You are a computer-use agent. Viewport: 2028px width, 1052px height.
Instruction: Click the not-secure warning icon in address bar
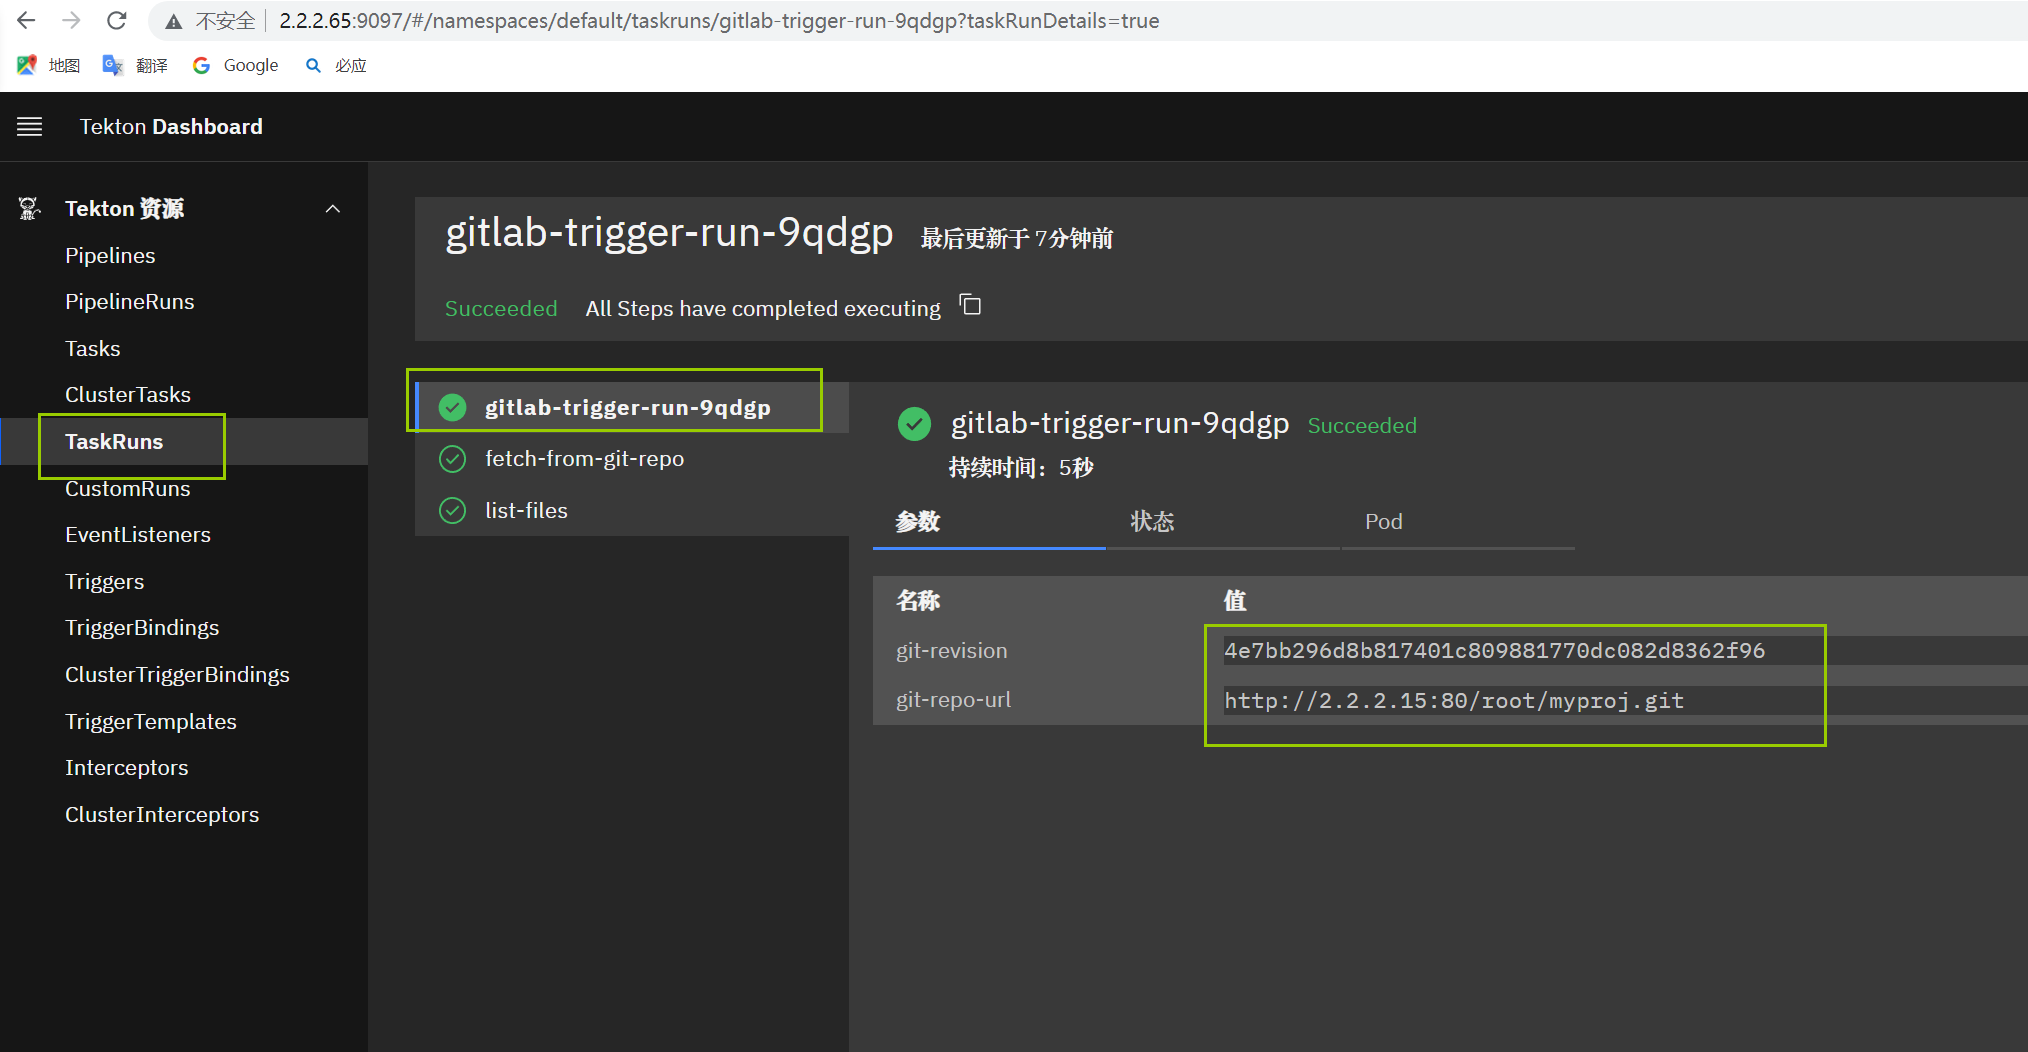coord(174,21)
